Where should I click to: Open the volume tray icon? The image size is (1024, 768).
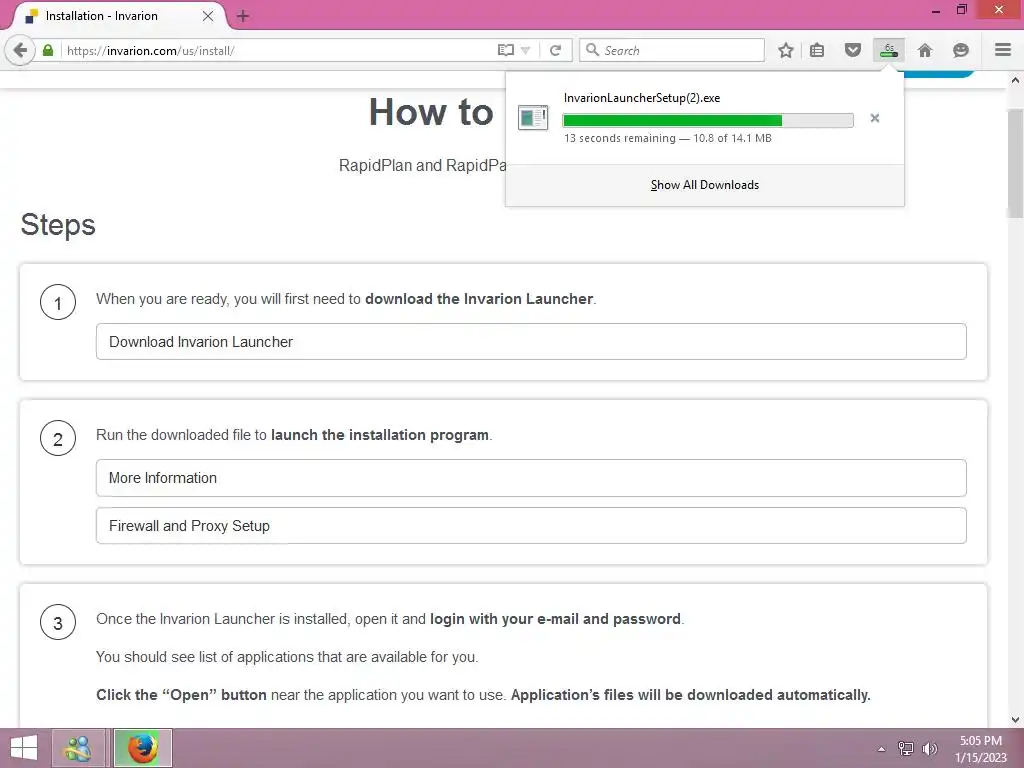pos(929,748)
